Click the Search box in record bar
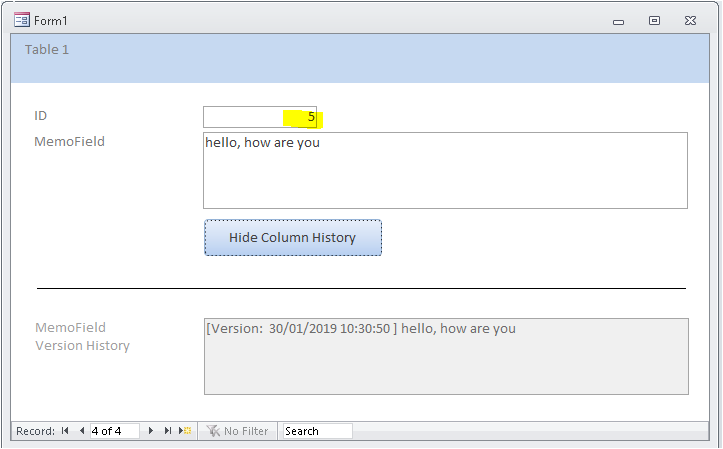 click(318, 431)
